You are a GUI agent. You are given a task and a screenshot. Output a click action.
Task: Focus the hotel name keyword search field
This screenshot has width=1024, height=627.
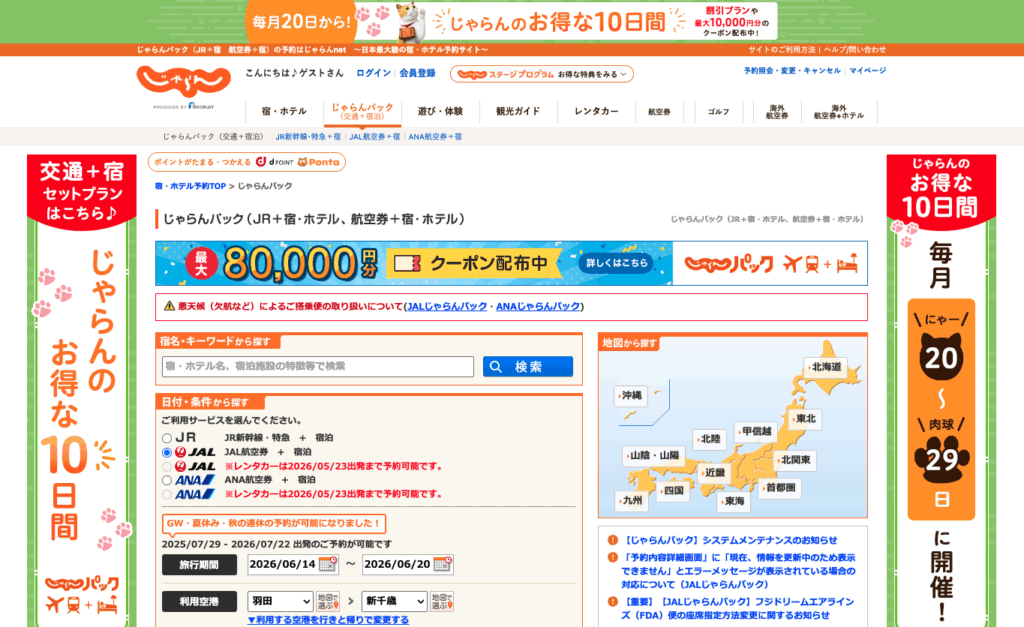coord(318,366)
